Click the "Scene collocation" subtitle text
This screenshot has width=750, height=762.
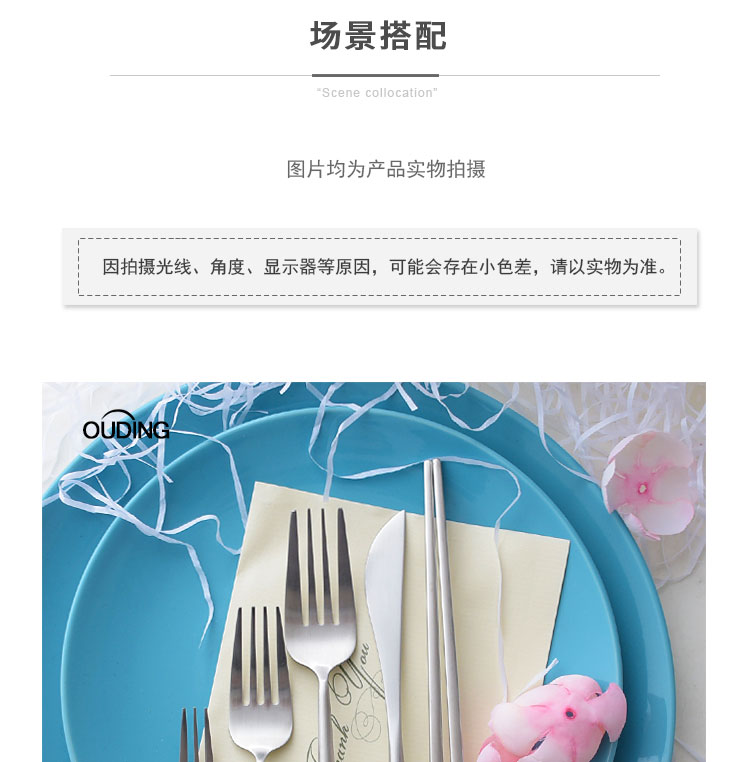(x=377, y=93)
